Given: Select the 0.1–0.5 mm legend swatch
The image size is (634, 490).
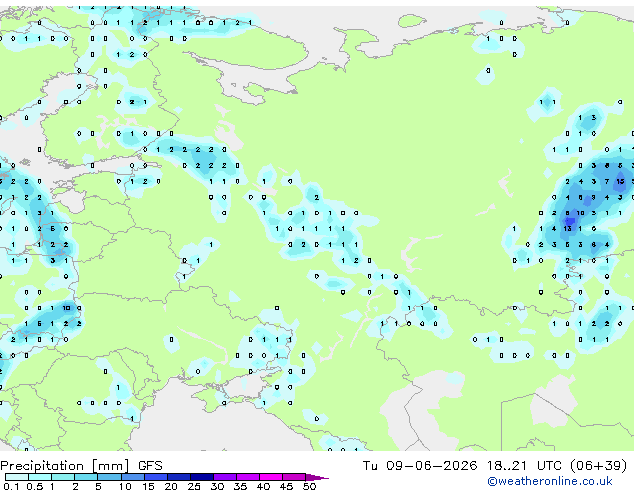Looking at the screenshot, I should coord(17,477).
